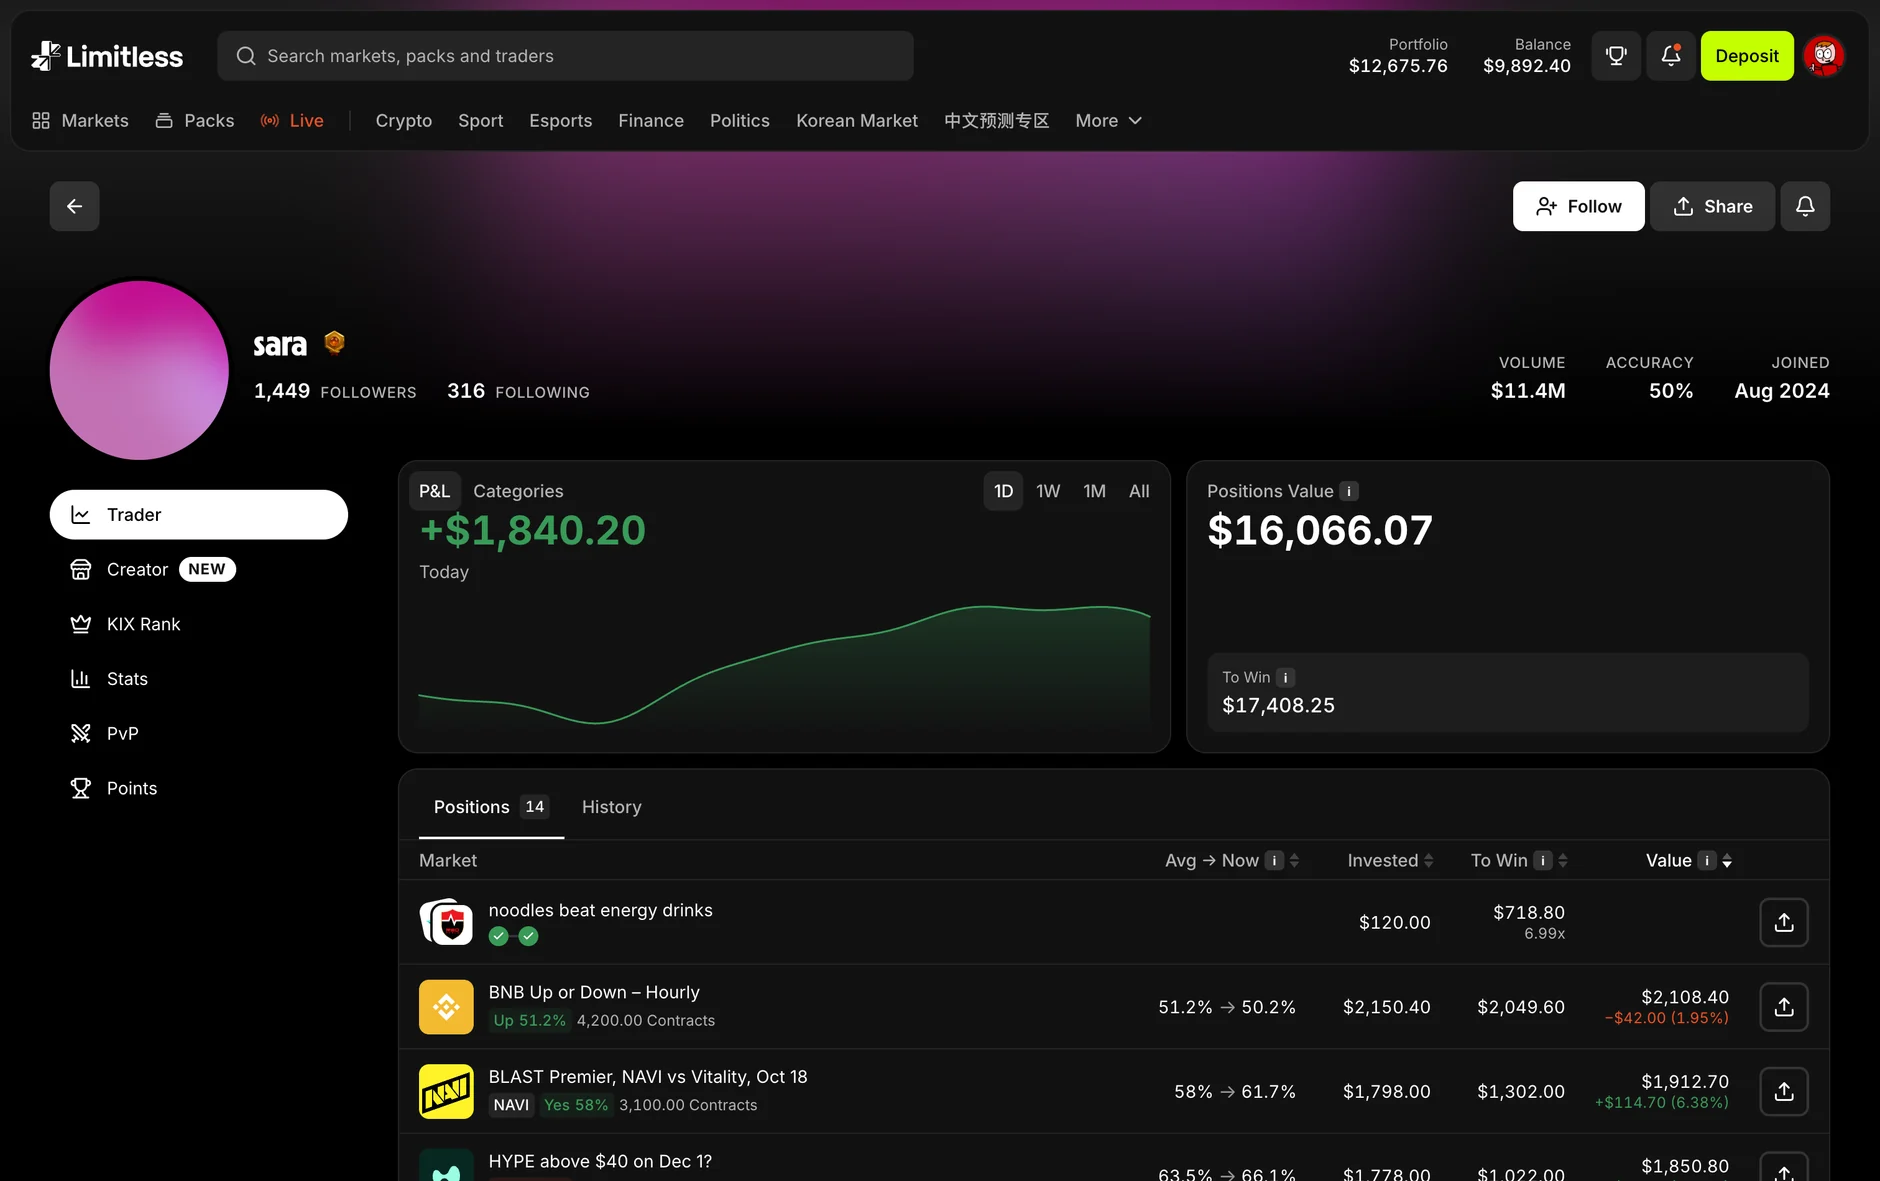Open Korean Market category
Image resolution: width=1880 pixels, height=1181 pixels.
857,121
